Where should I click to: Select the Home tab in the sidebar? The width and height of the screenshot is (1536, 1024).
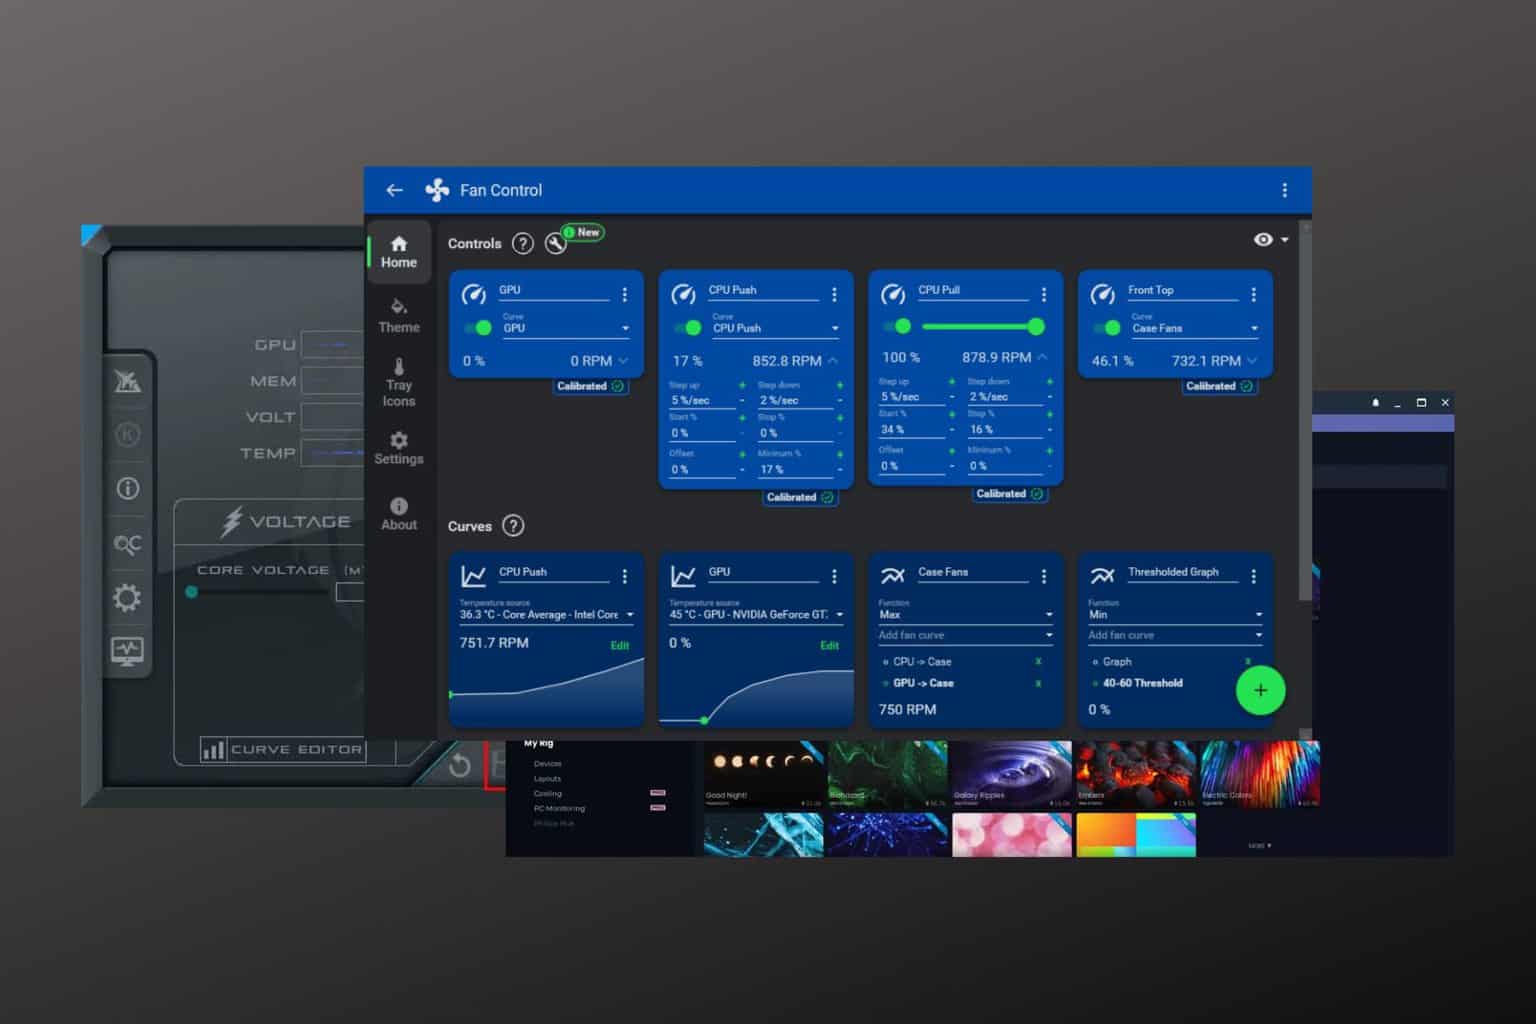click(x=398, y=252)
